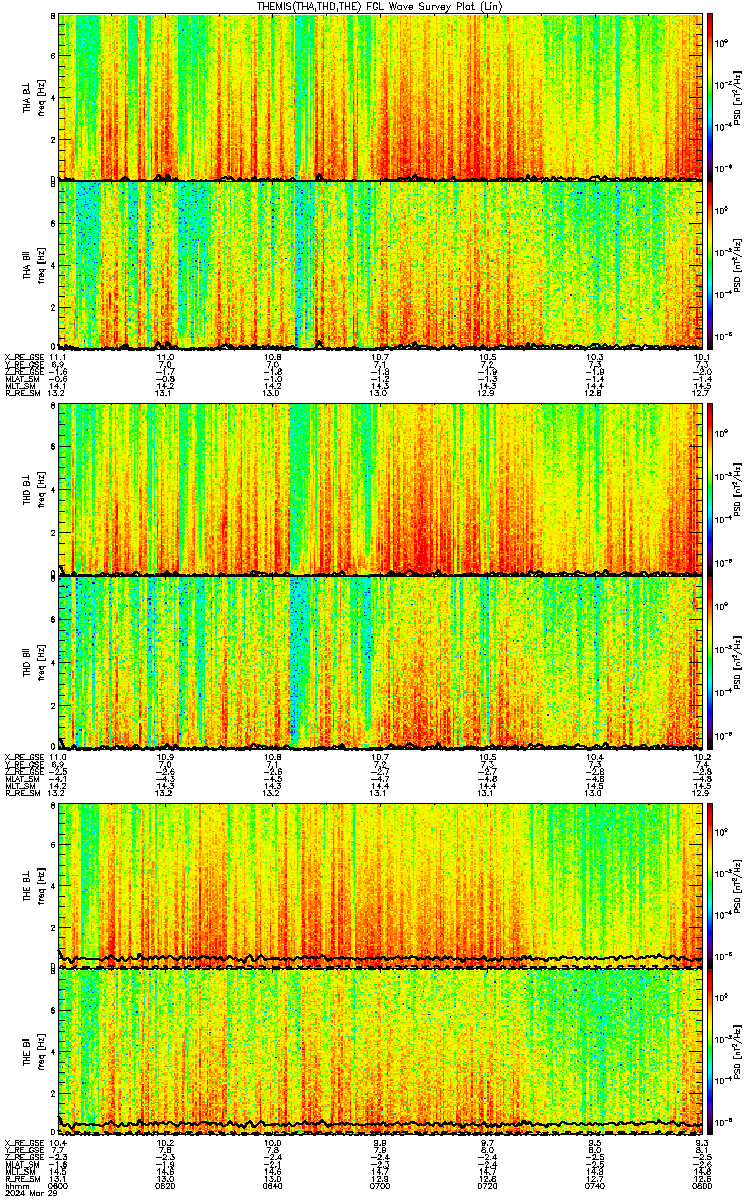Screen dimensions: 750x1200
Task: Click the '0700' time tick label
Action: click(380, 1185)
